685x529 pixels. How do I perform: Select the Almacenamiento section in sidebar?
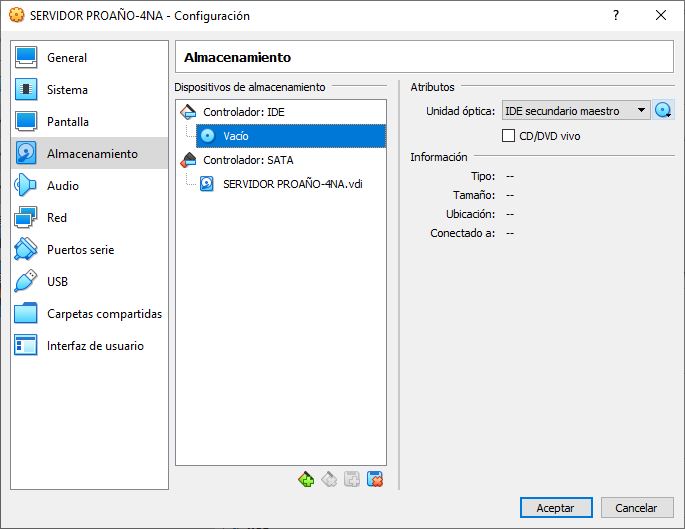click(x=89, y=153)
